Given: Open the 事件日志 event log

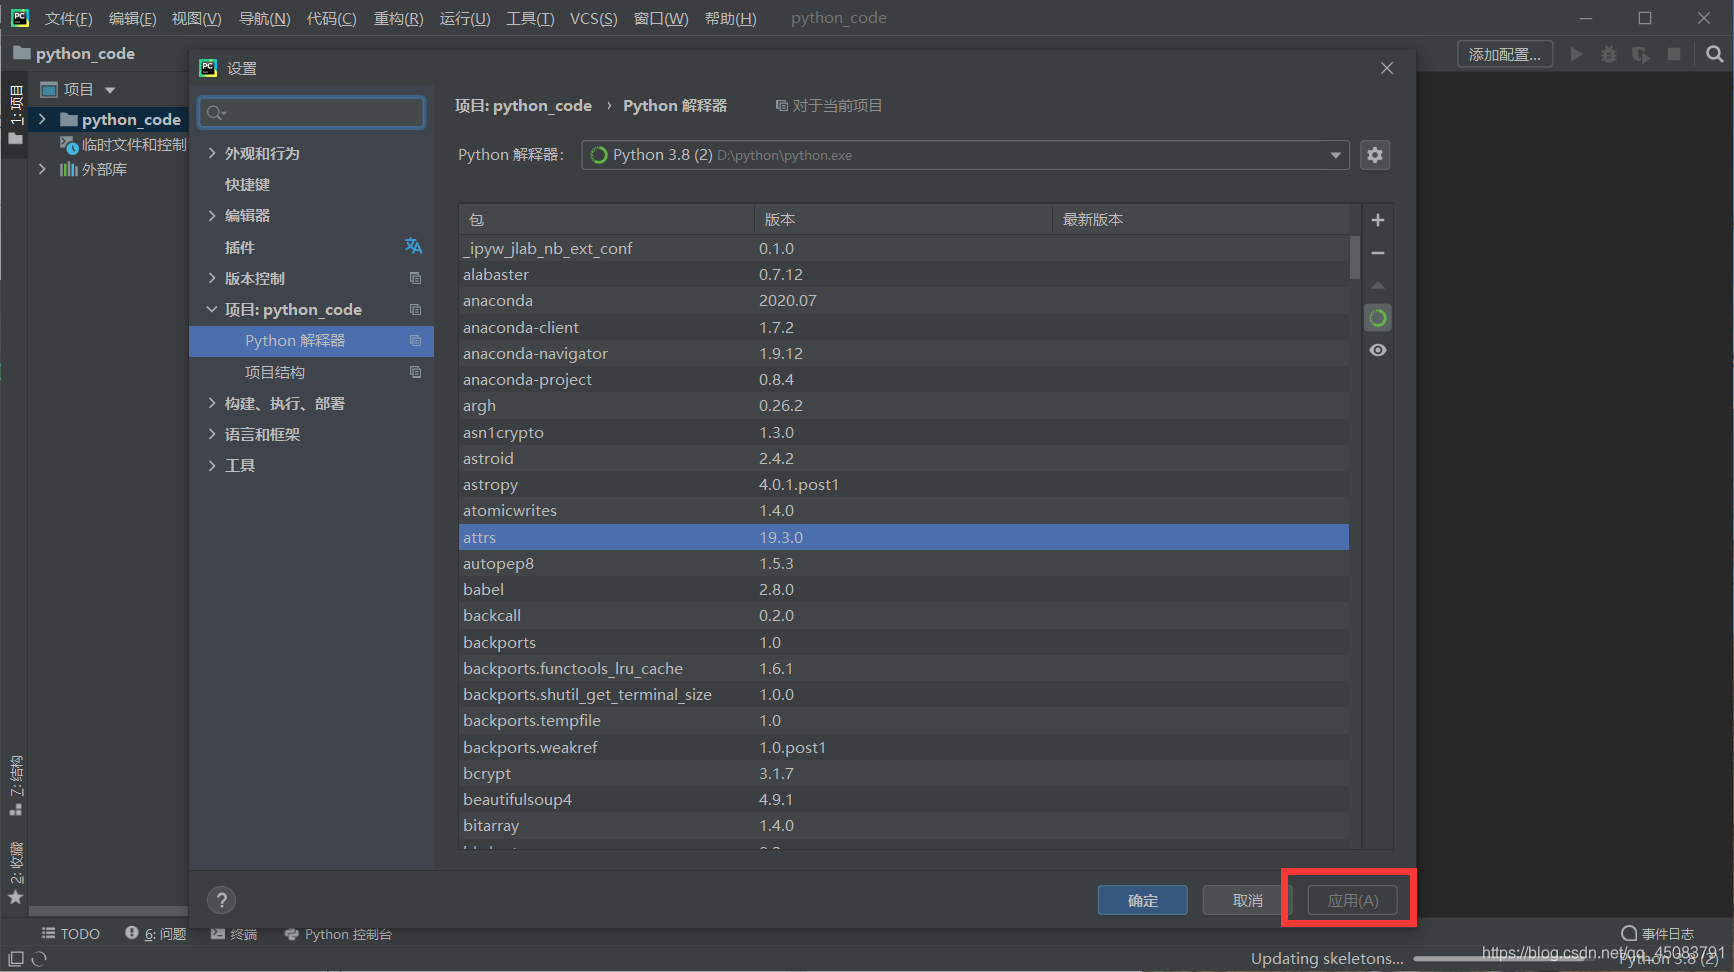Looking at the screenshot, I should (1657, 934).
